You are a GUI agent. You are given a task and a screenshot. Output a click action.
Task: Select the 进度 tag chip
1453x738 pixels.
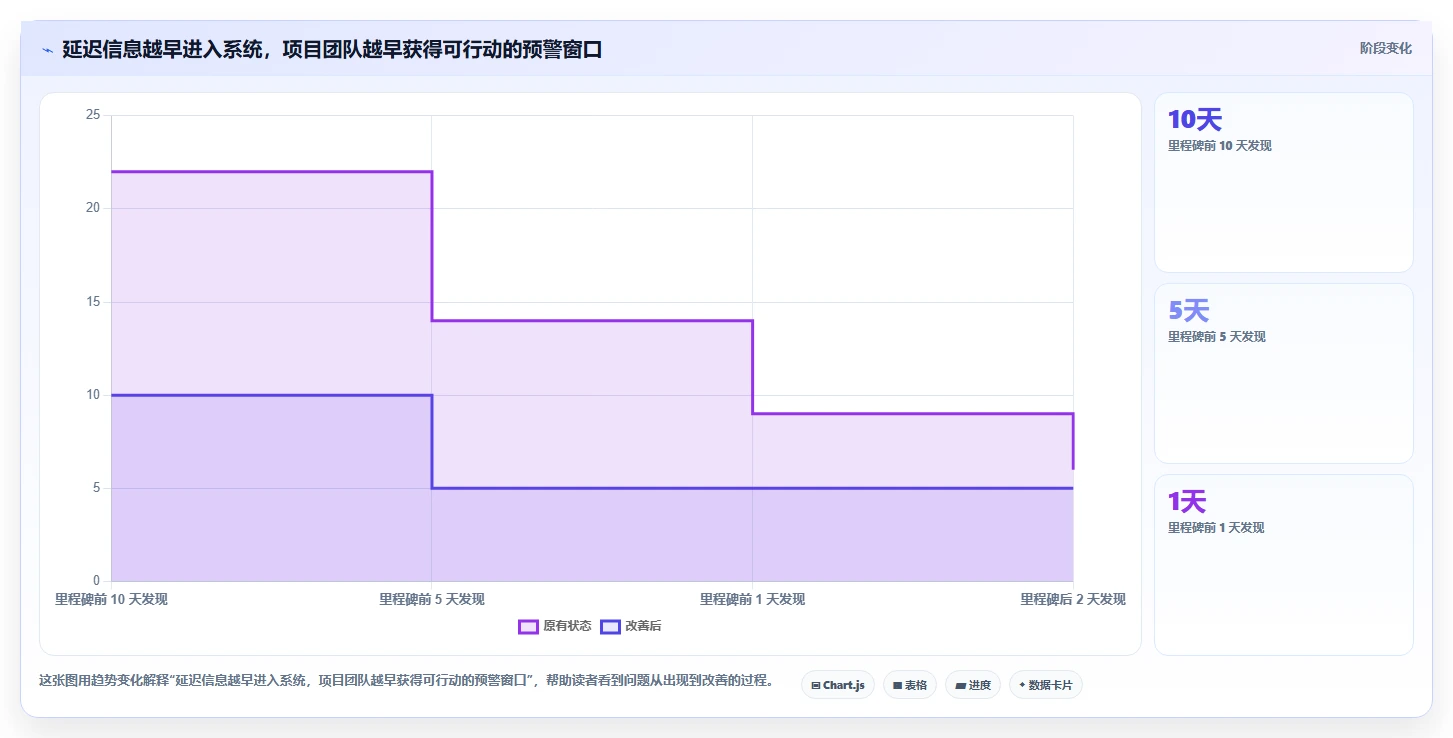(x=972, y=685)
